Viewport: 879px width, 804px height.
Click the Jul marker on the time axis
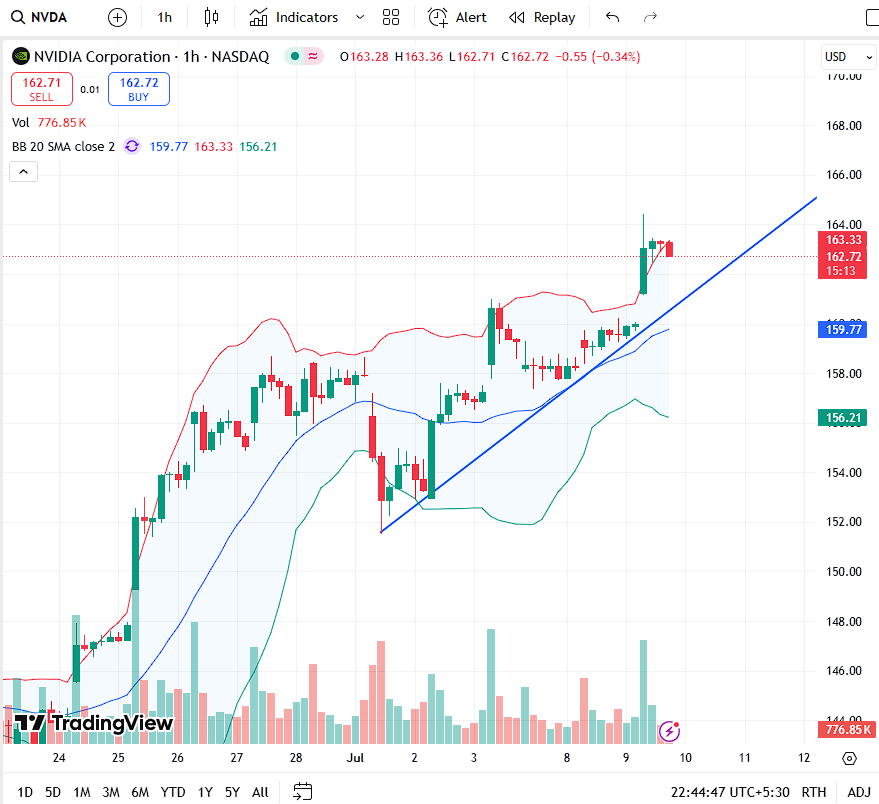[x=355, y=758]
